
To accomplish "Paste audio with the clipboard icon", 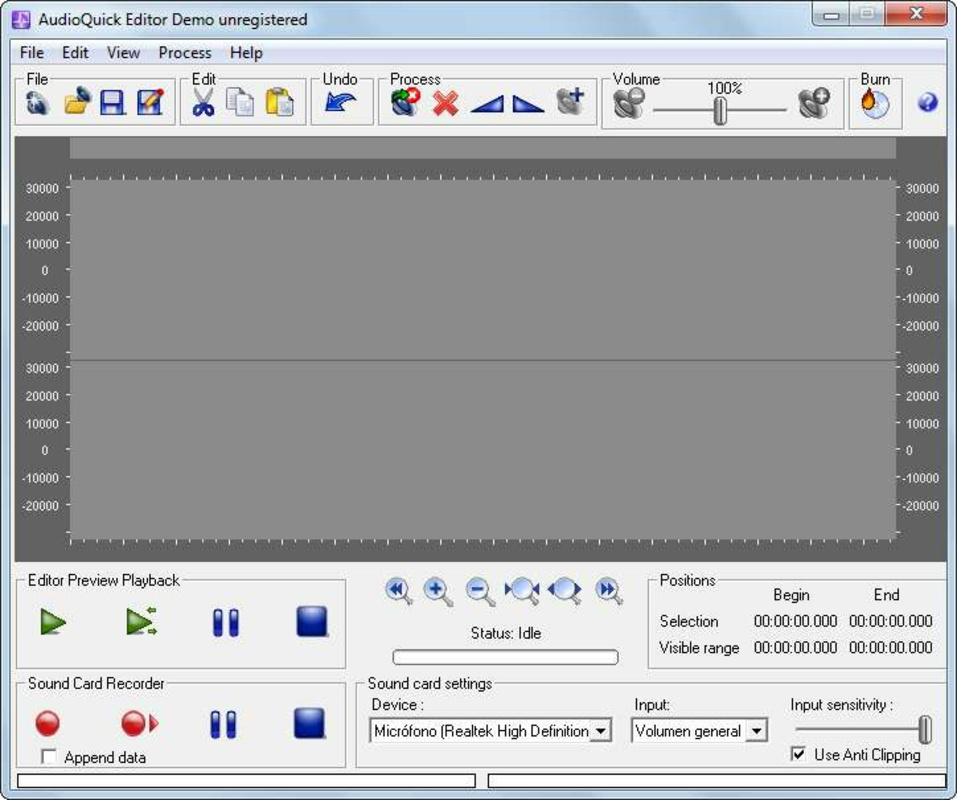I will 280,102.
